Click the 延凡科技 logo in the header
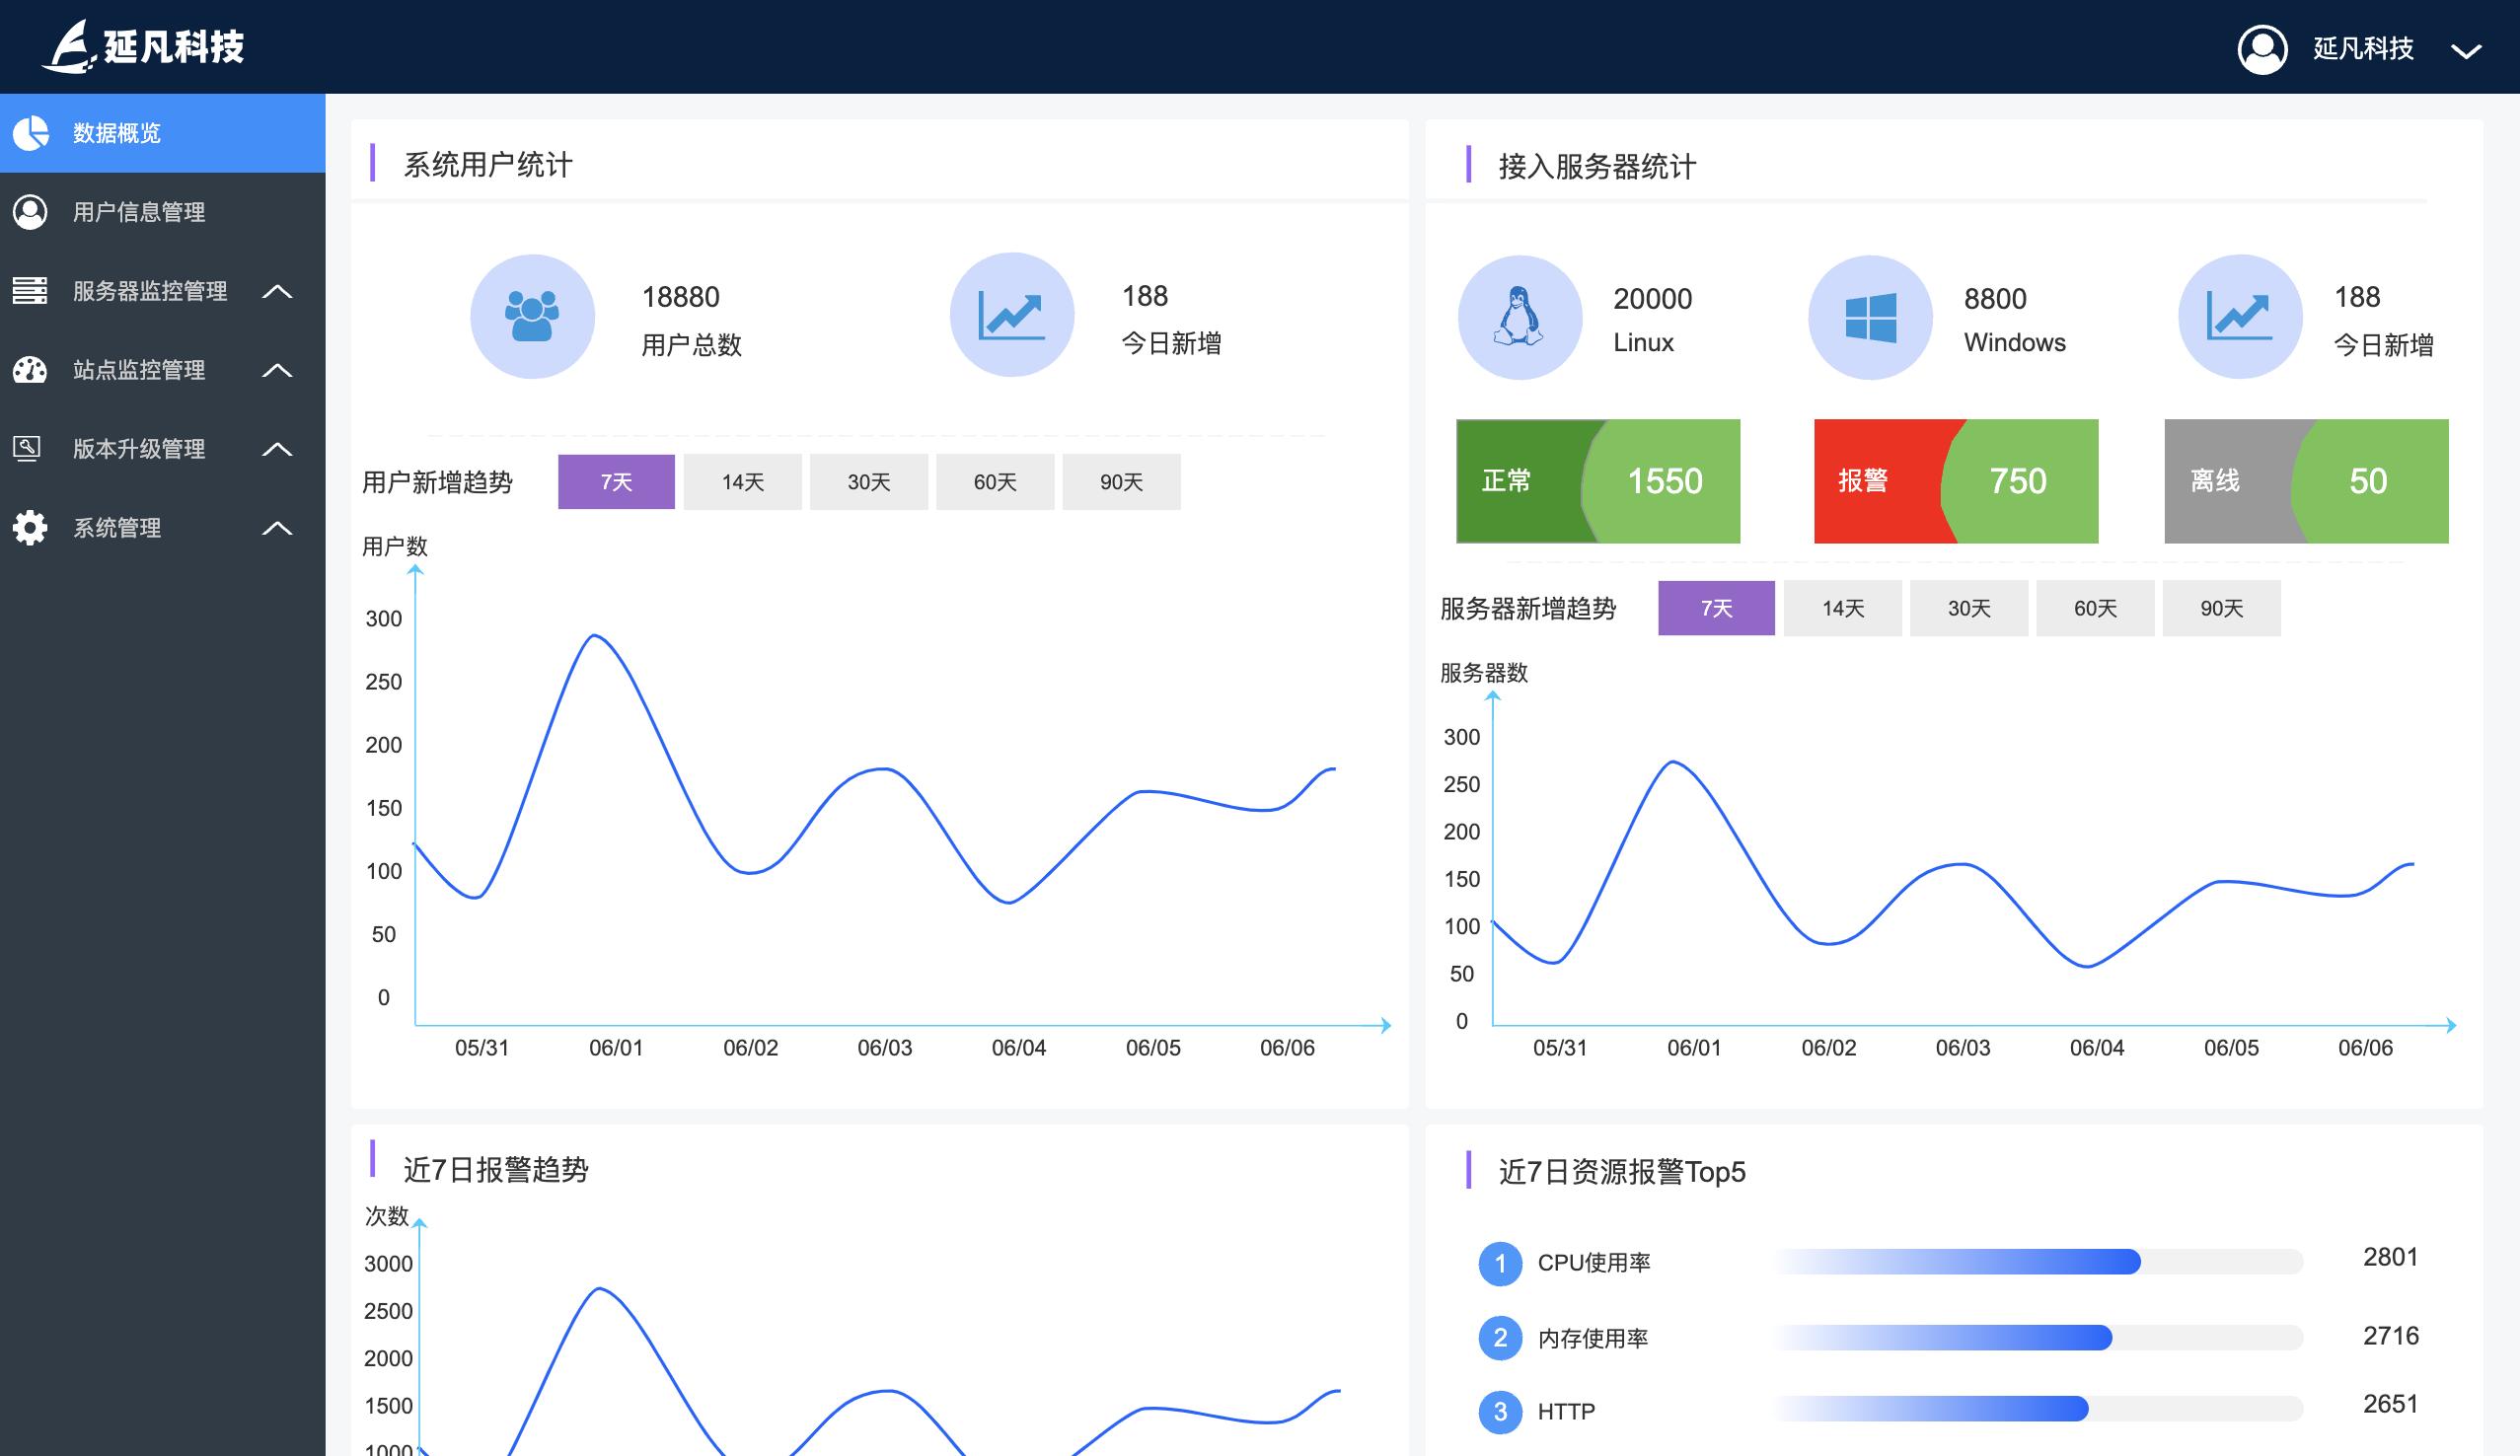 pyautogui.click(x=144, y=46)
